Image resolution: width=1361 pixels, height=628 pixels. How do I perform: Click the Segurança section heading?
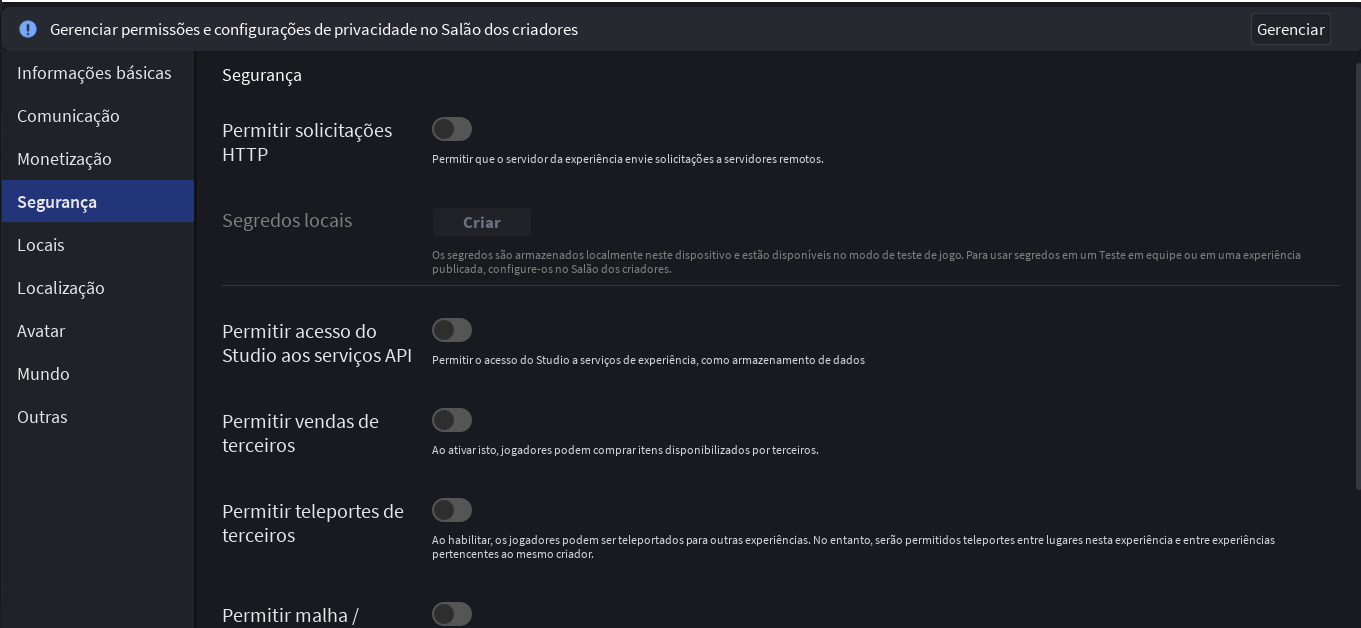262,75
